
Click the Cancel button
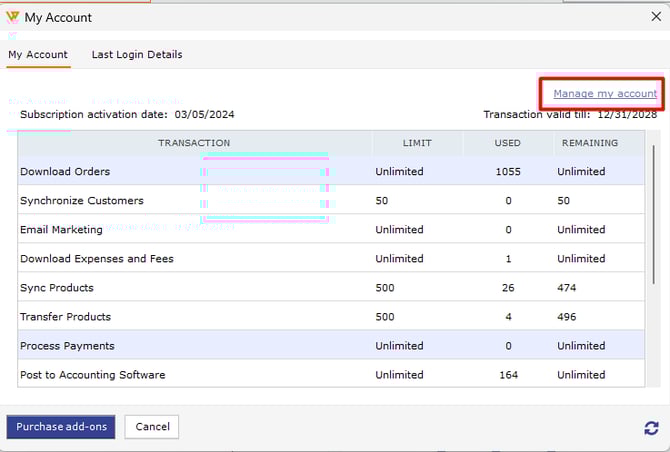[x=152, y=427]
